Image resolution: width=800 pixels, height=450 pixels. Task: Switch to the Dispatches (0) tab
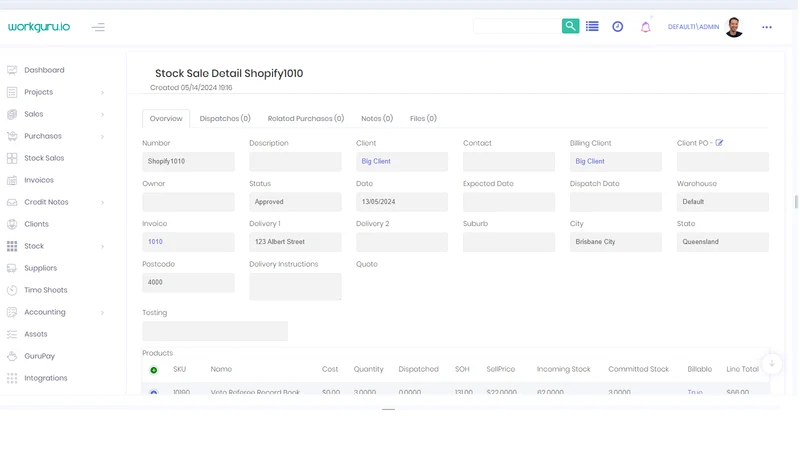tap(225, 118)
